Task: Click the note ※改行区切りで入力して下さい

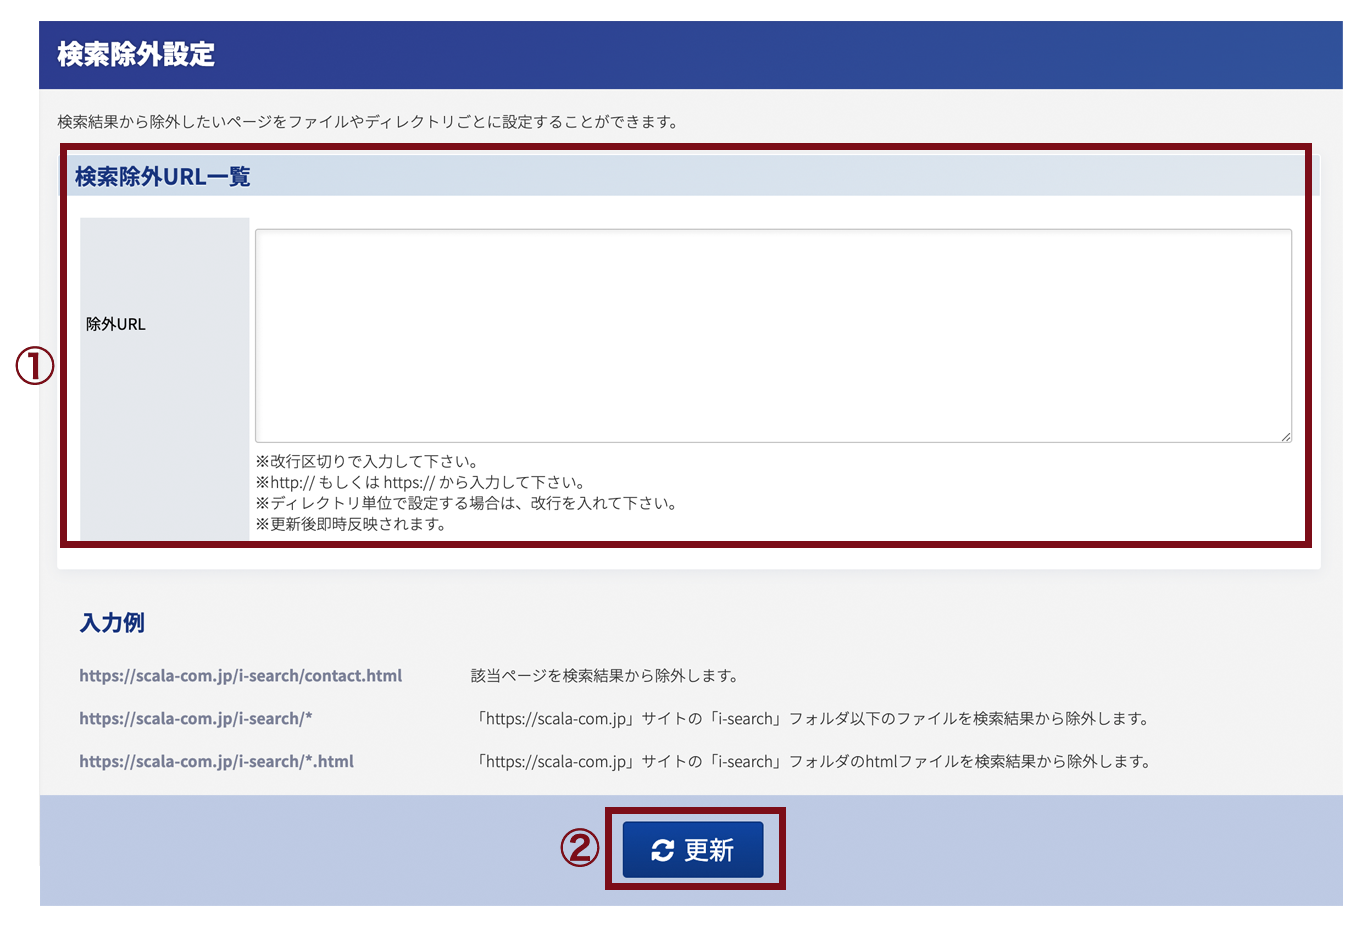Action: pos(367,462)
